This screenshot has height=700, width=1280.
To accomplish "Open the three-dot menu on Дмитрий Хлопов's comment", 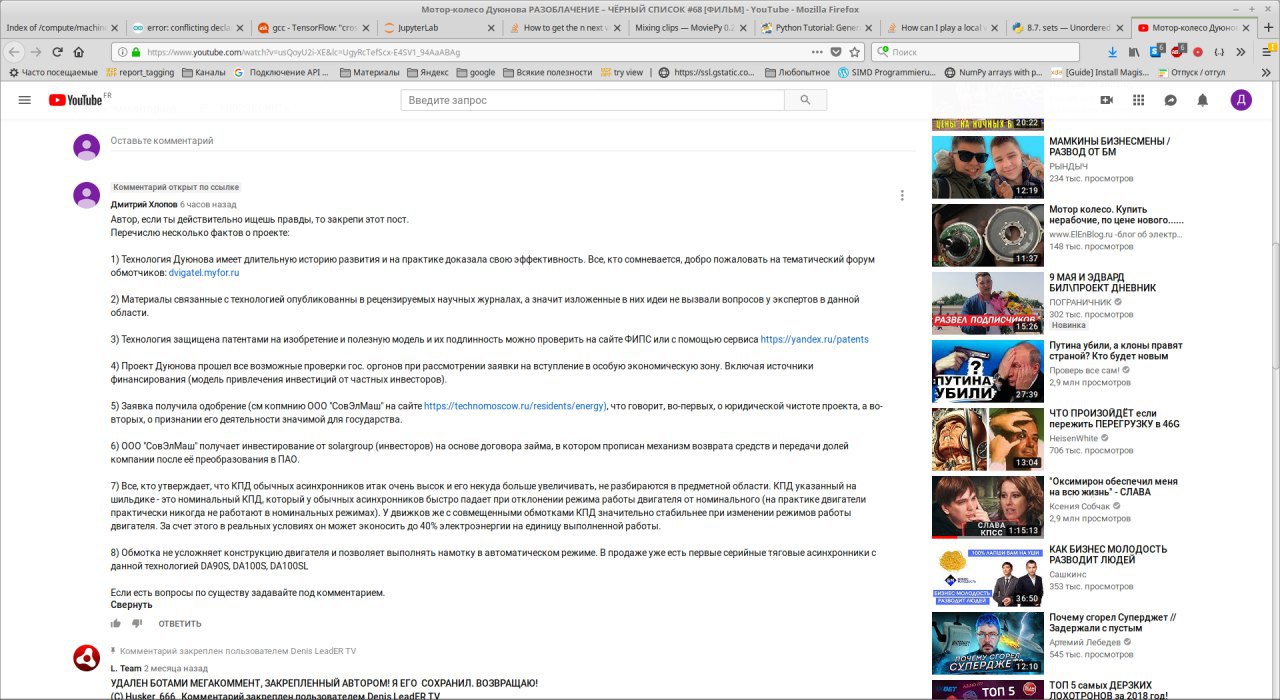I will coord(902,196).
